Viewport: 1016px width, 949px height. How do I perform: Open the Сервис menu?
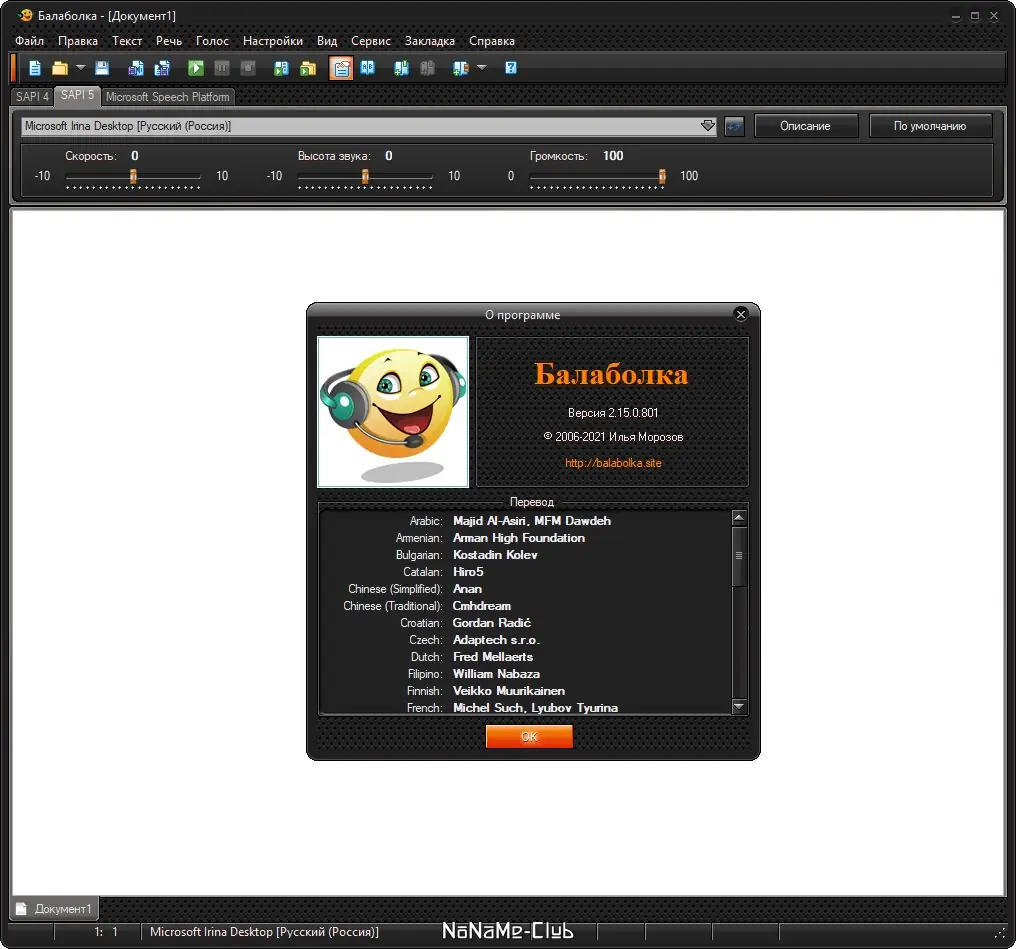click(x=371, y=41)
